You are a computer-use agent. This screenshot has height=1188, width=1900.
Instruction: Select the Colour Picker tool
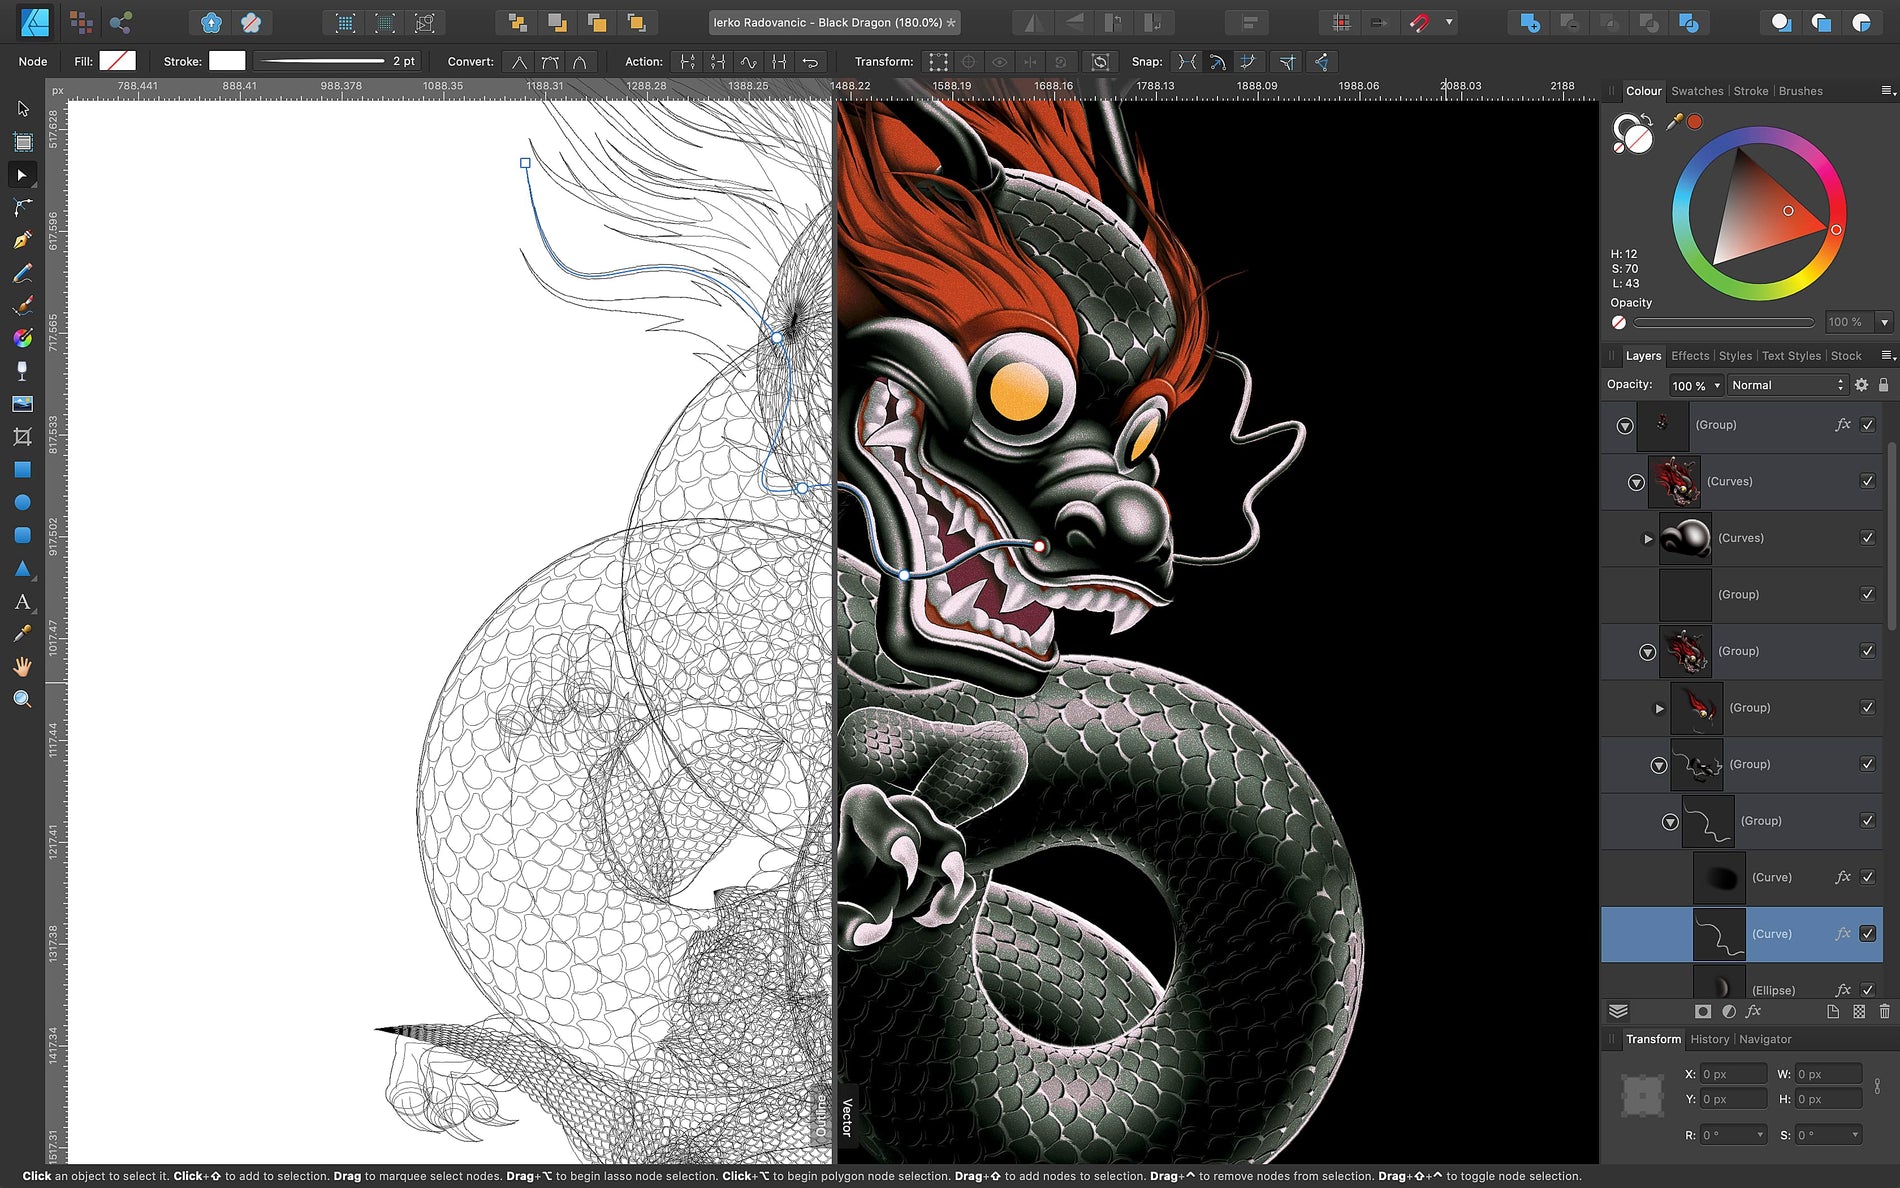coord(22,633)
